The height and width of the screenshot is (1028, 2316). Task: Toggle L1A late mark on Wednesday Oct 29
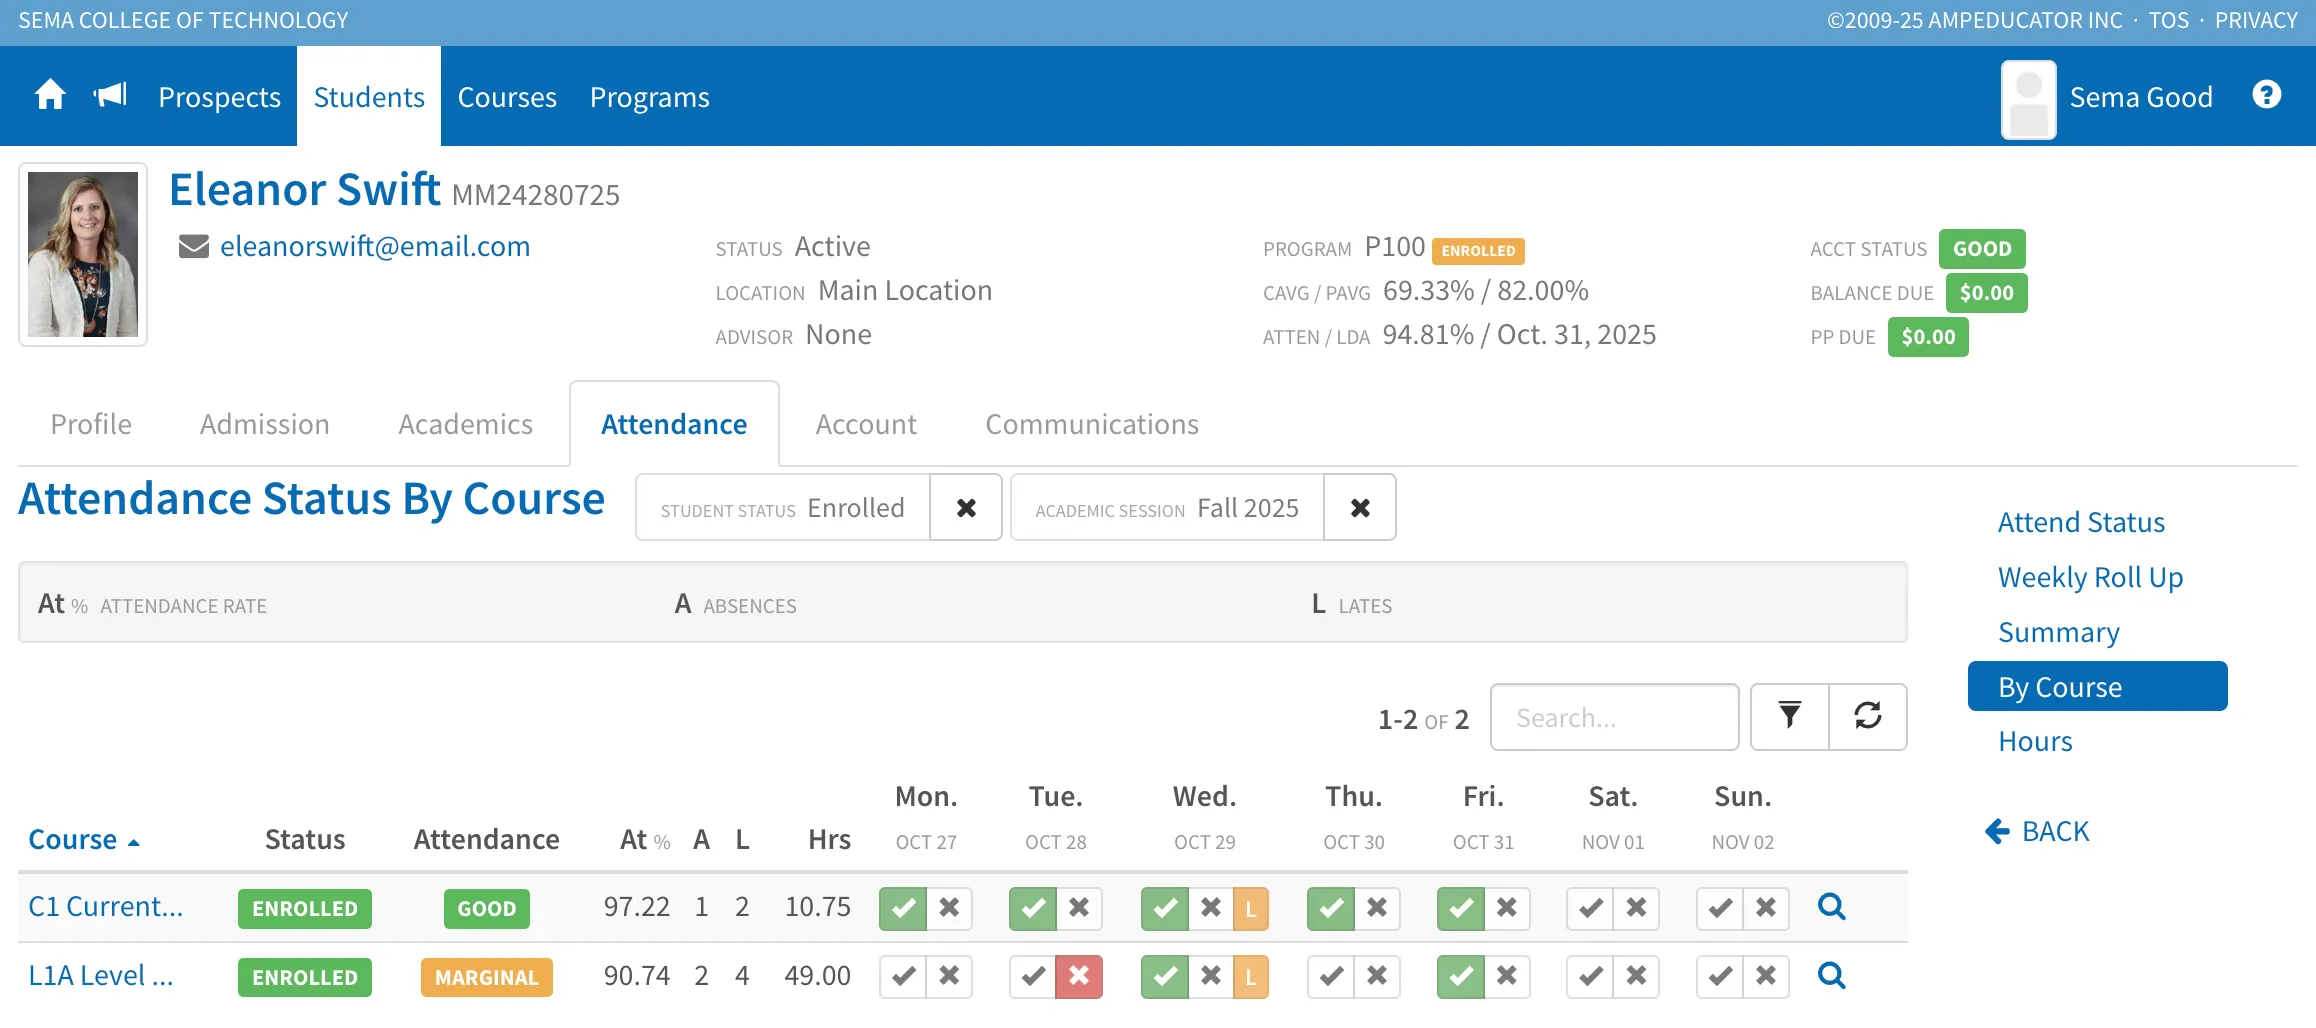click(x=1251, y=976)
